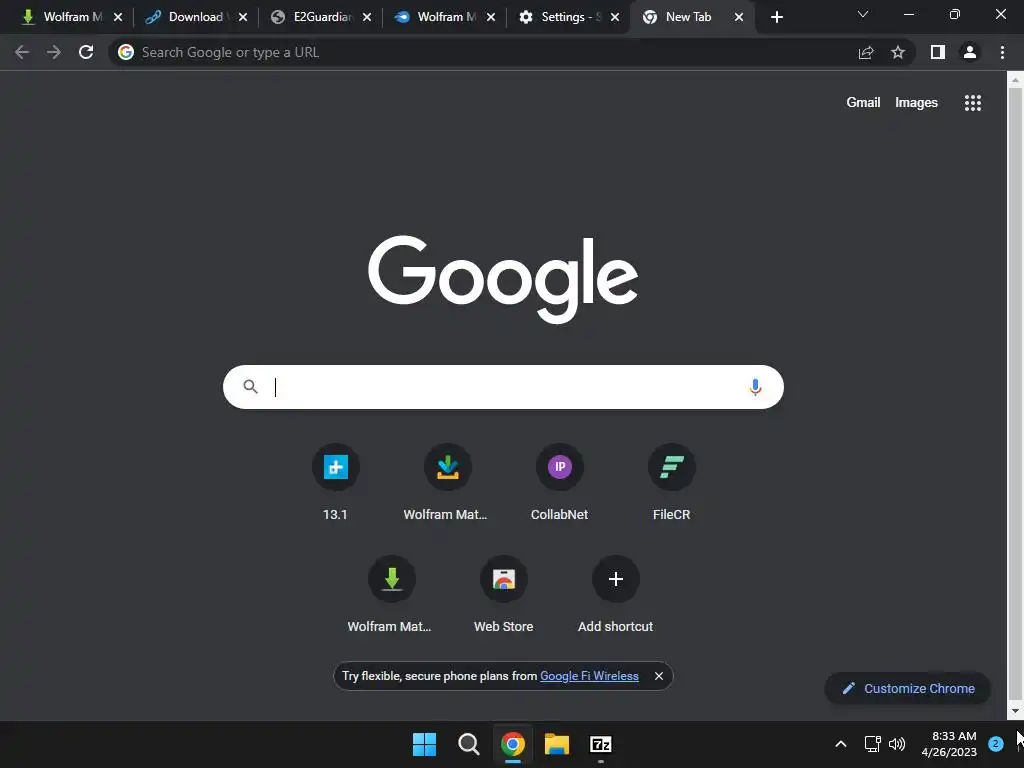Open the Google apps grid
The image size is (1024, 768).
(972, 103)
